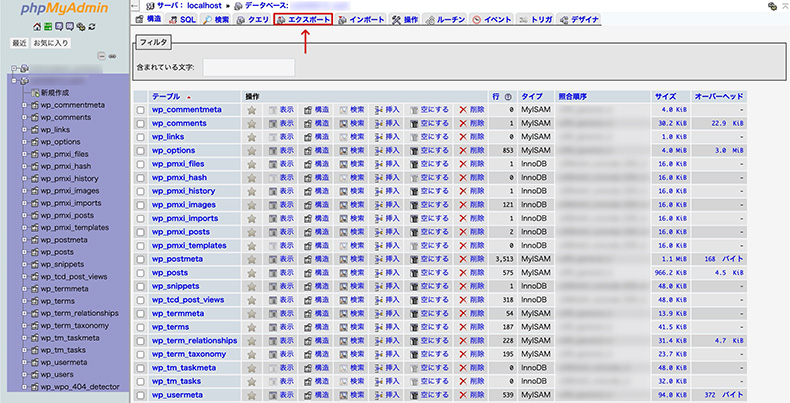Viewport: 790px width, 403px height.
Task: Tick the checkbox for wp_postmeta table
Action: pyautogui.click(x=141, y=259)
